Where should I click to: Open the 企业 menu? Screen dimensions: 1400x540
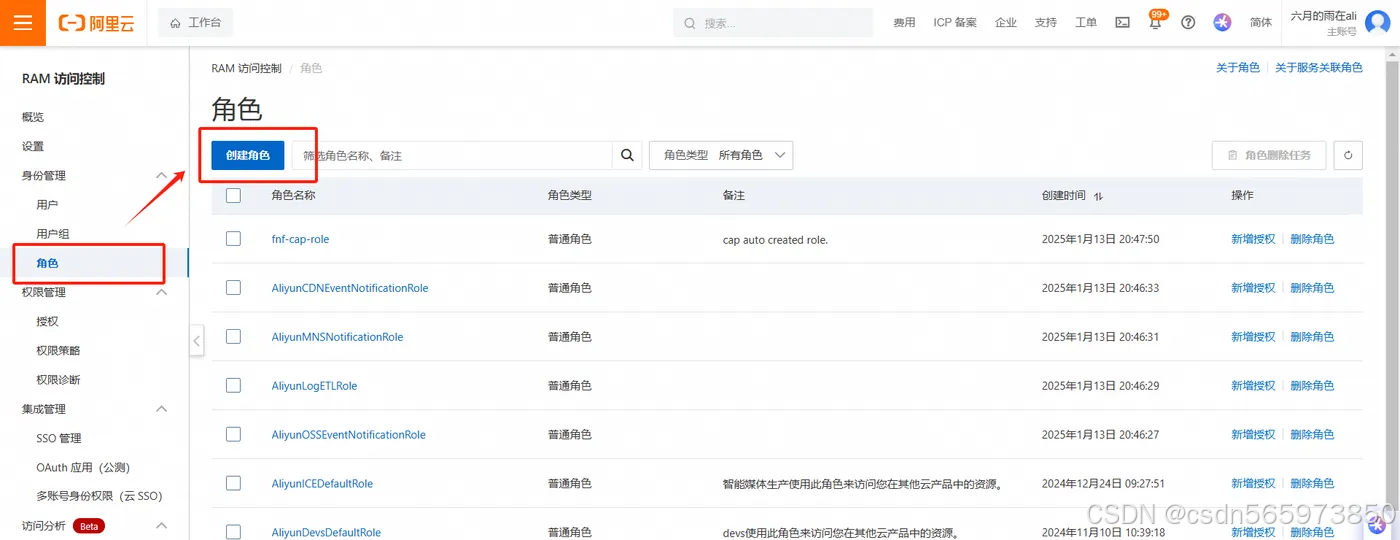tap(1006, 22)
